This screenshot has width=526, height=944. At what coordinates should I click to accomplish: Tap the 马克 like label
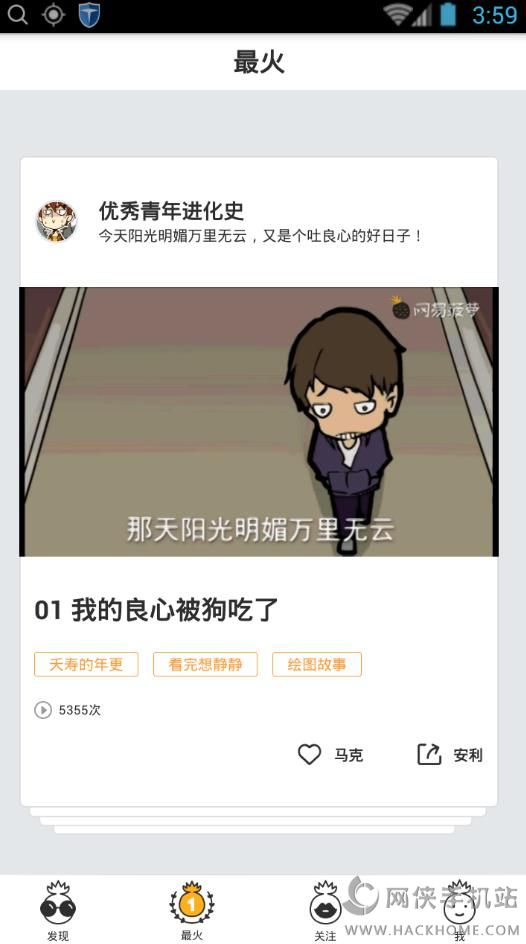(348, 755)
